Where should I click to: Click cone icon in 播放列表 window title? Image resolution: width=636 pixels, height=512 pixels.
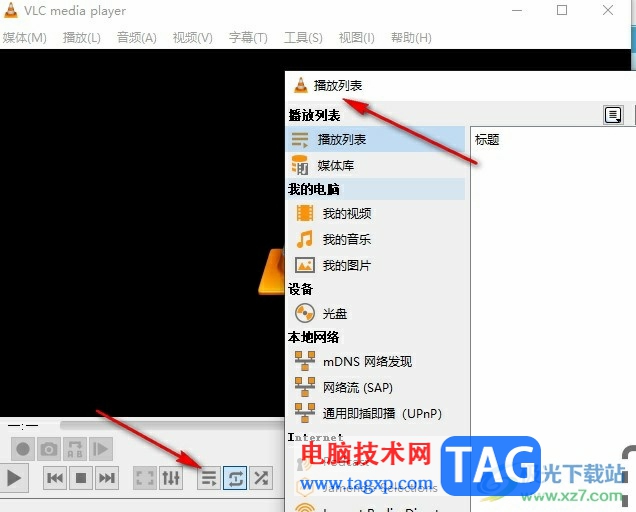click(x=301, y=85)
